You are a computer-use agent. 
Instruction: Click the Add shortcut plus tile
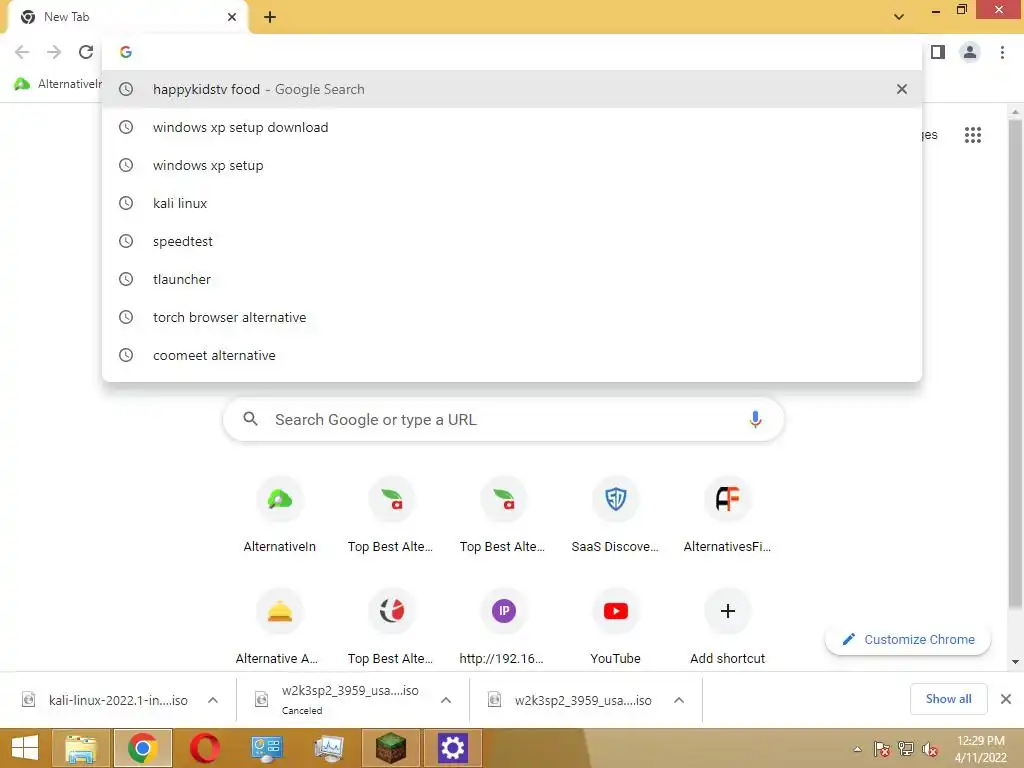(x=727, y=626)
